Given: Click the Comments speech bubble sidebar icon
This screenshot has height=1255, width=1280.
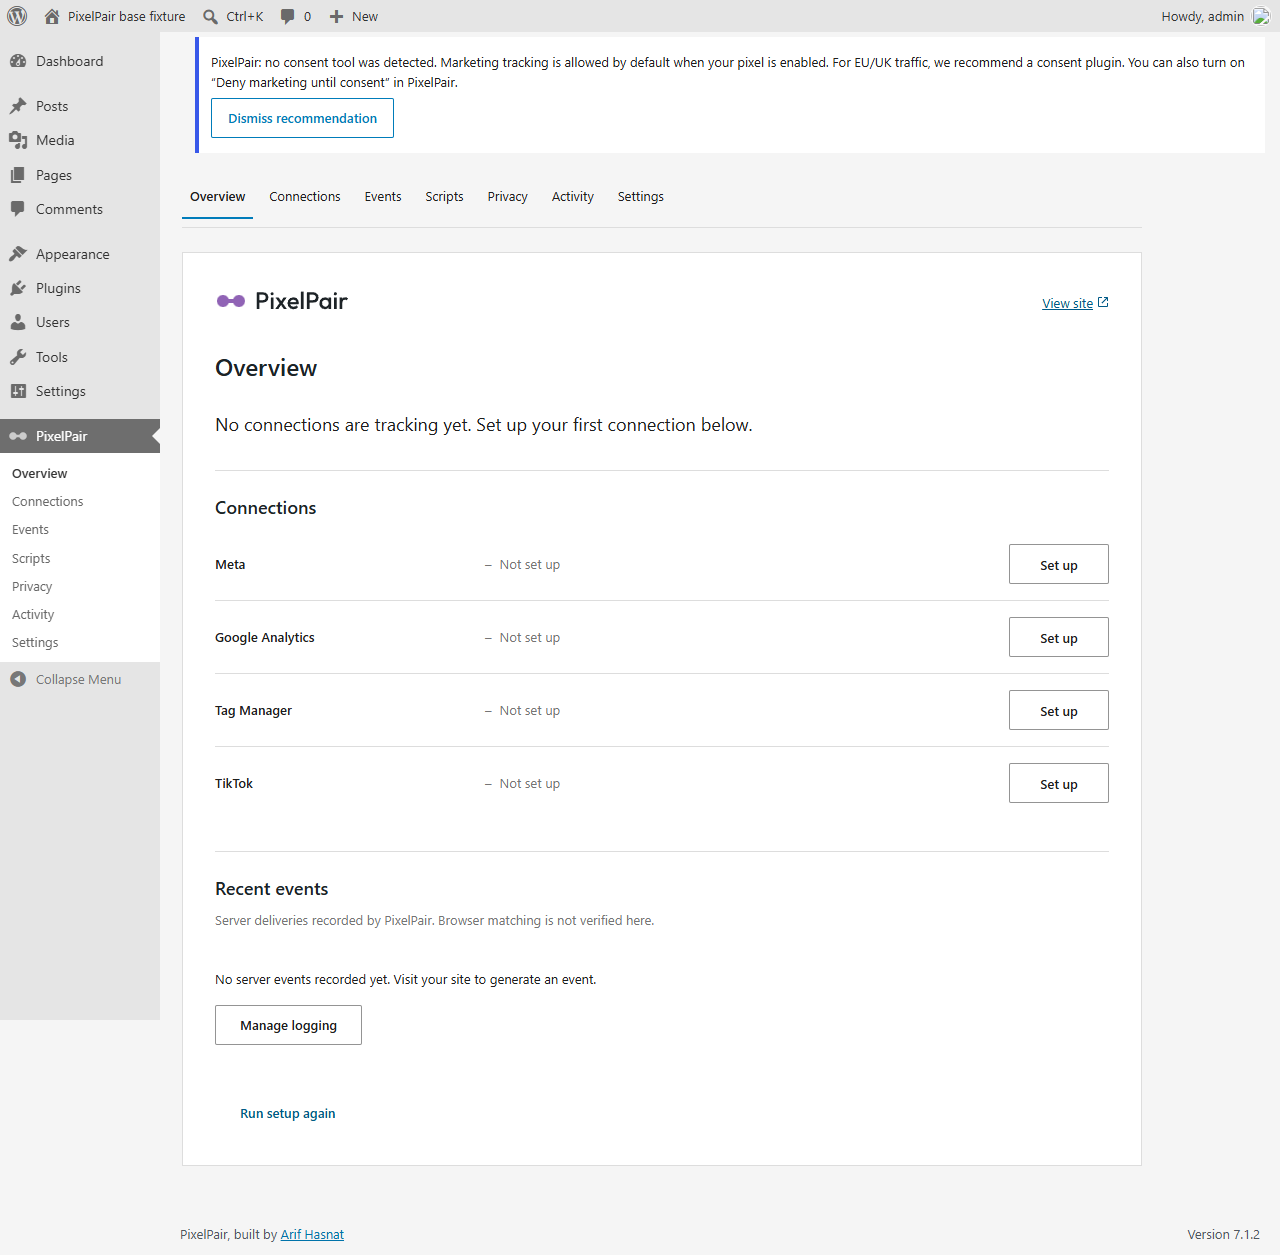Looking at the screenshot, I should coord(18,209).
